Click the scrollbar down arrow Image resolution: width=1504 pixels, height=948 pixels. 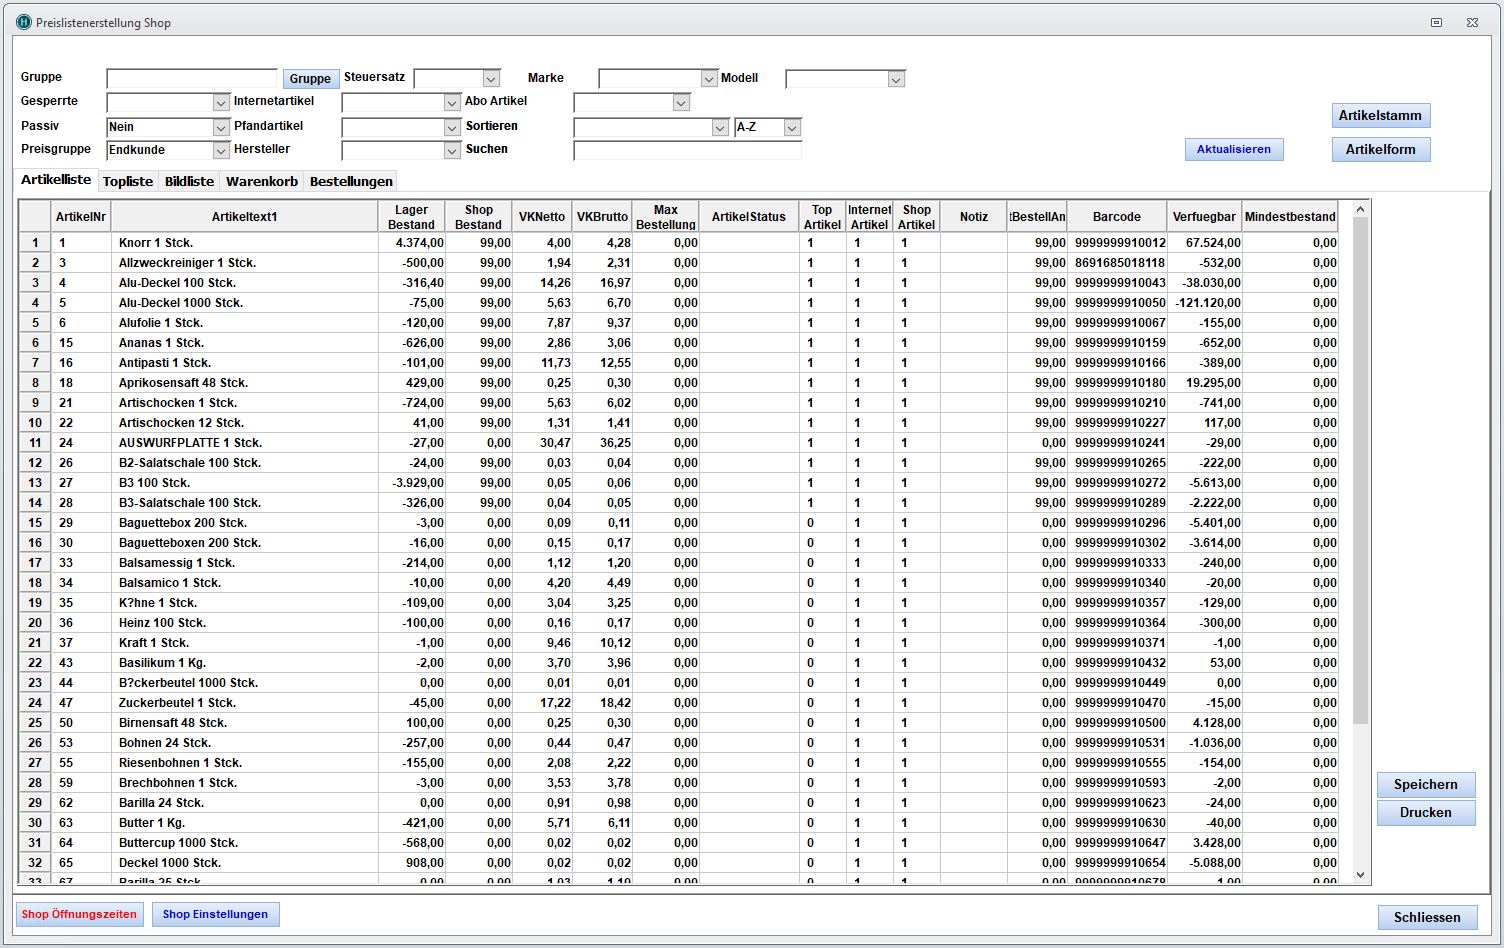(1360, 875)
